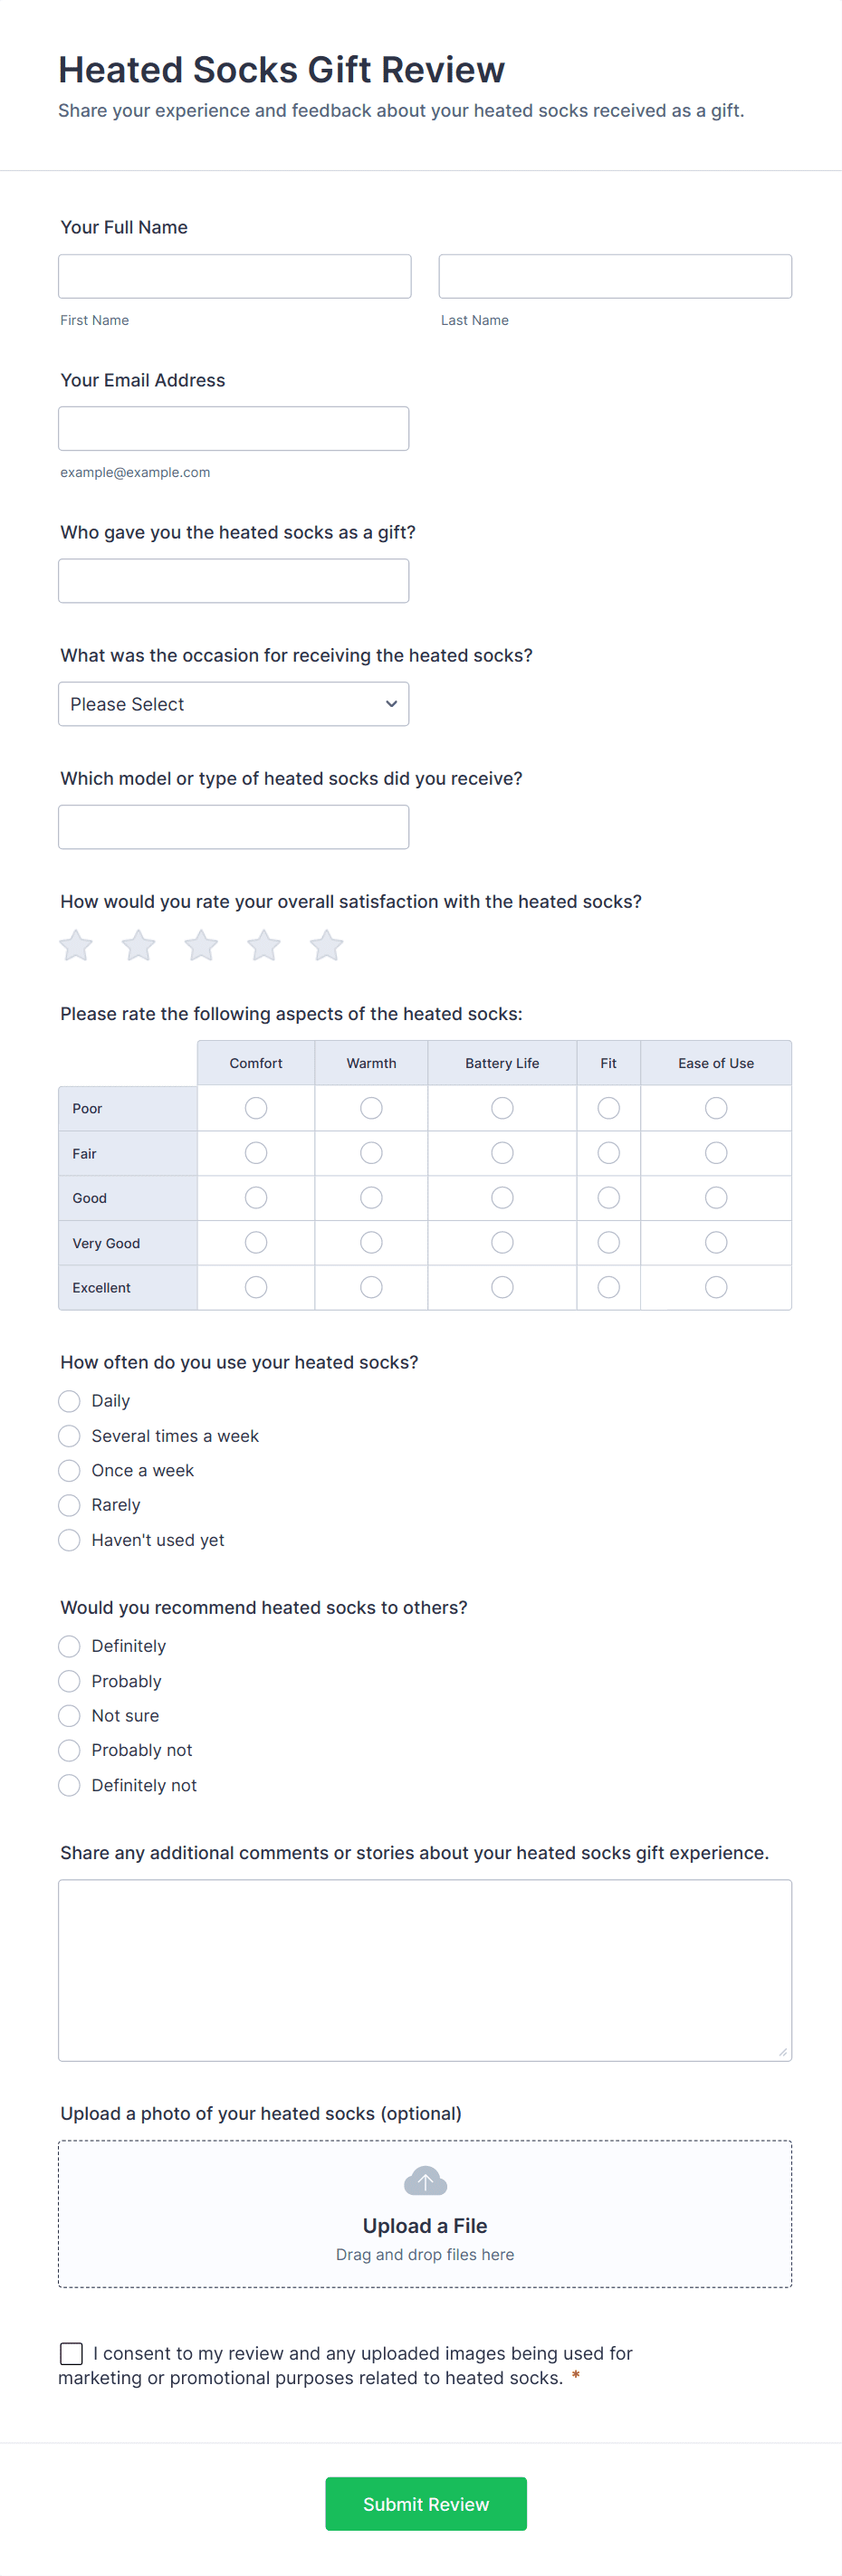This screenshot has height=2576, width=842.
Task: Rate Comfort as Excellent
Action: click(255, 1287)
